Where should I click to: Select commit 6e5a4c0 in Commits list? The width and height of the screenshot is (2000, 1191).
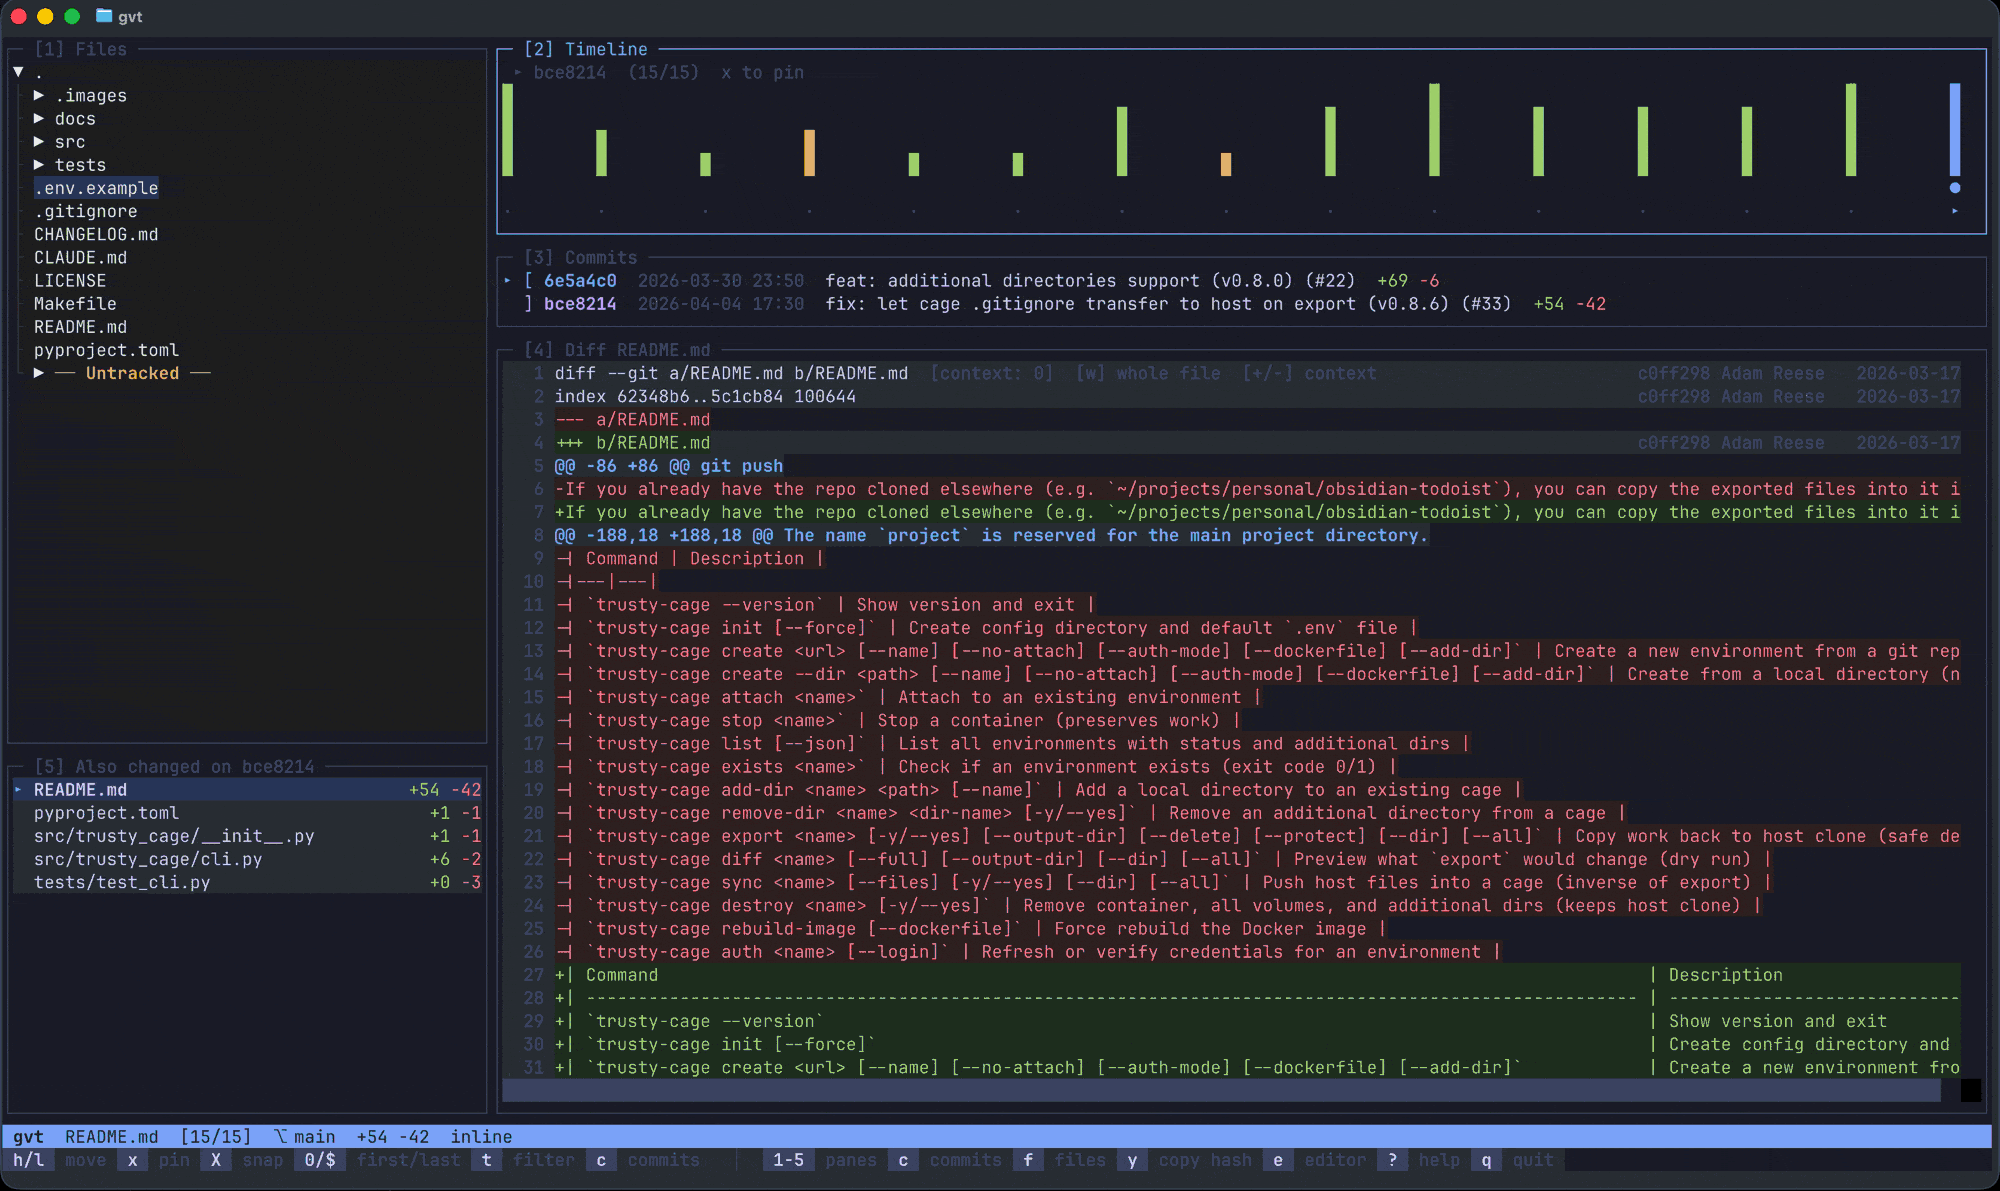pos(580,281)
